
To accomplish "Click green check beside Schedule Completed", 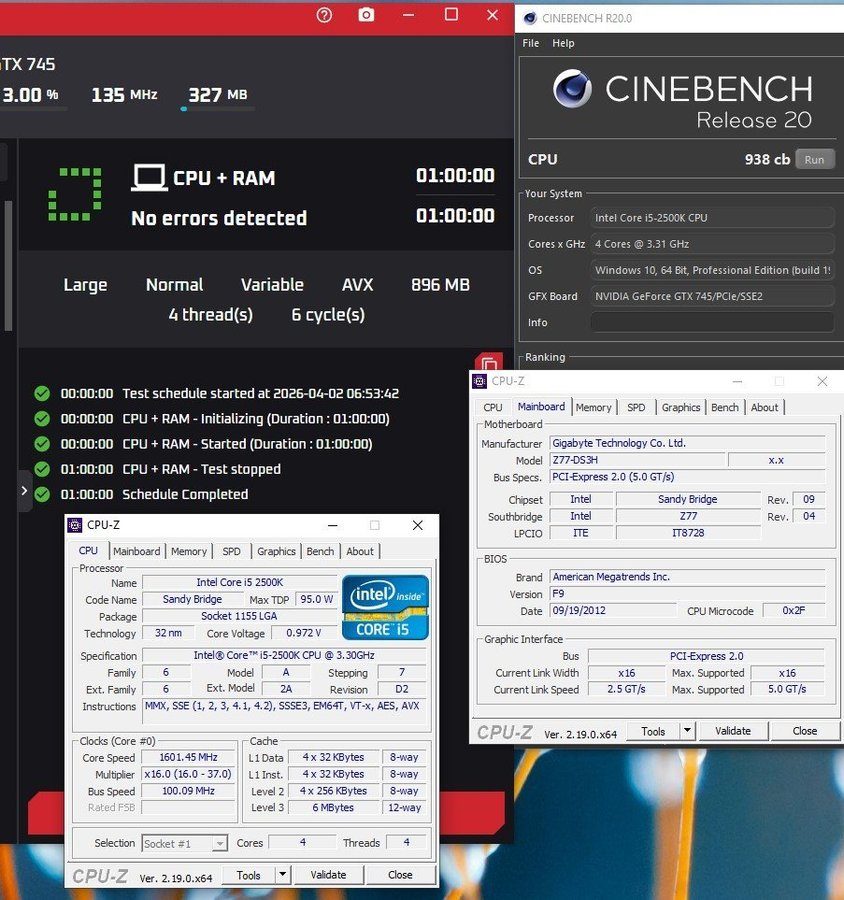I will pyautogui.click(x=42, y=494).
